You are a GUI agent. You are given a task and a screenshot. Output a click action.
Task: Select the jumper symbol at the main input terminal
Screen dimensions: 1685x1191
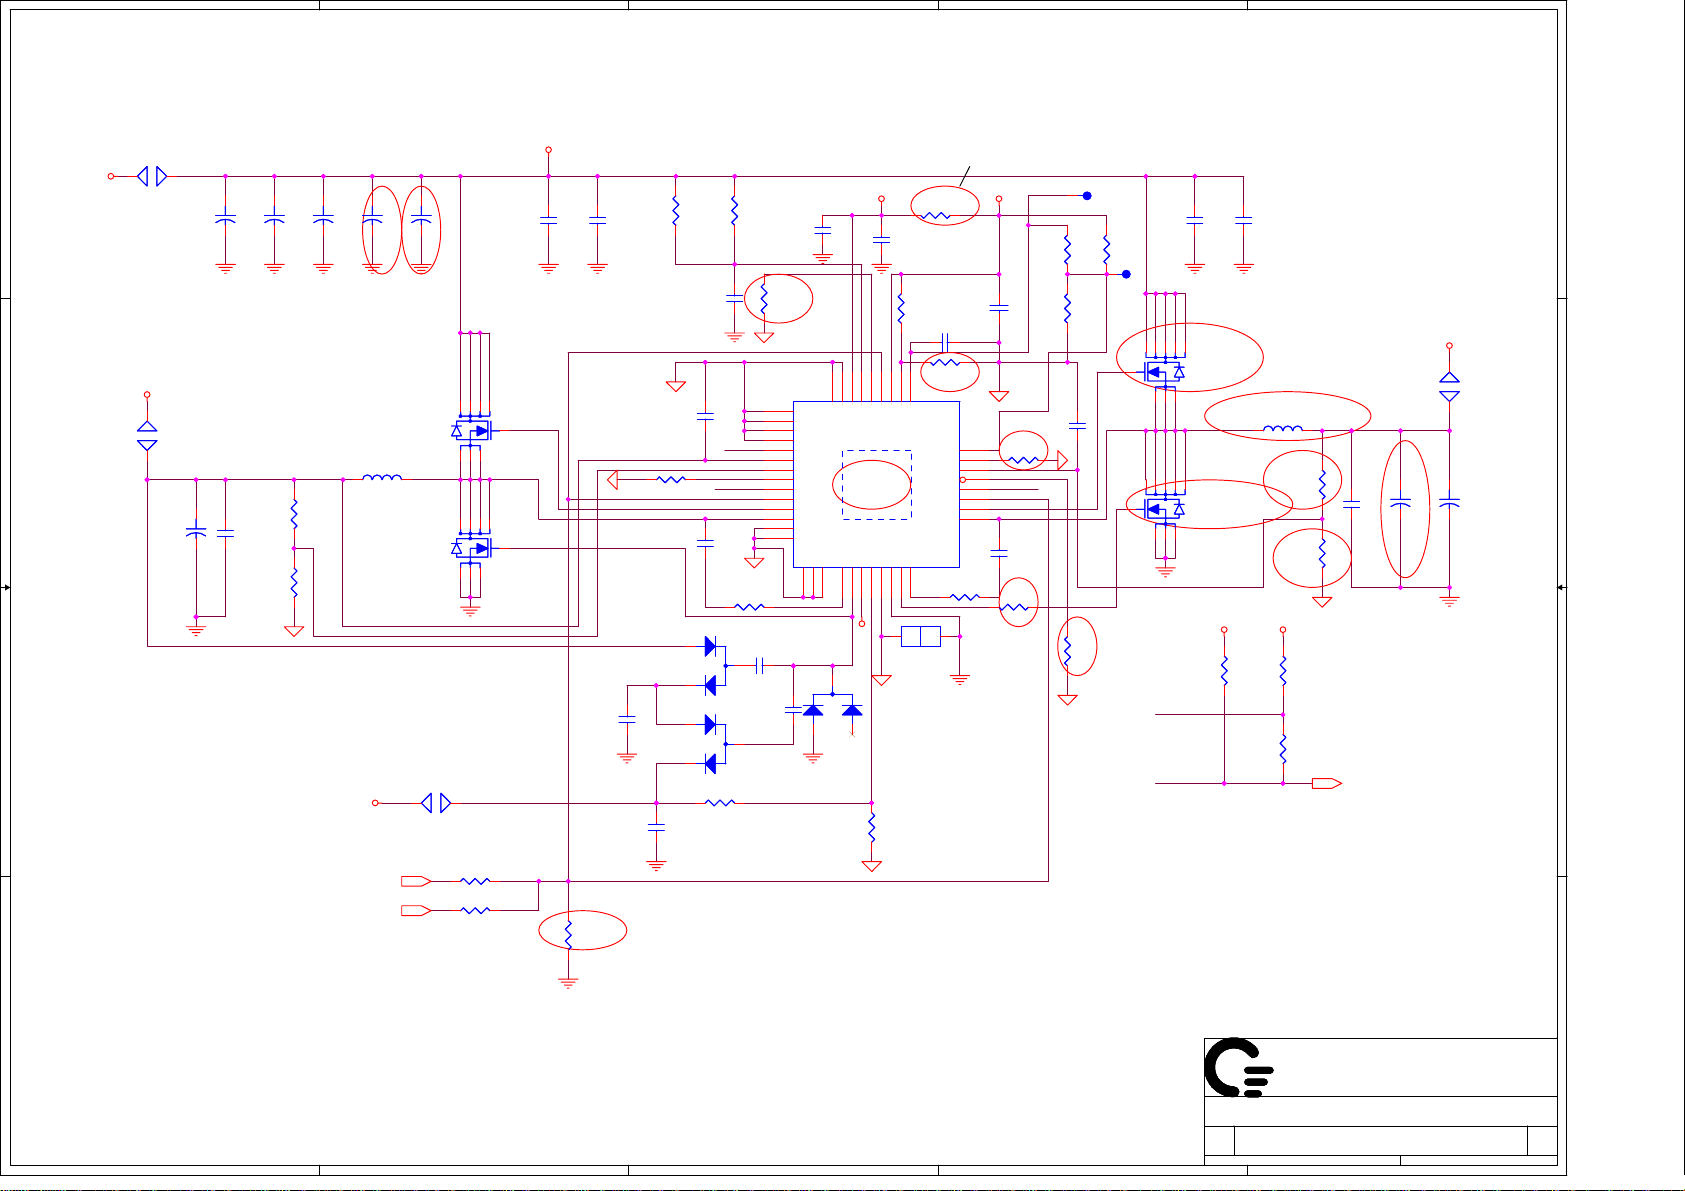point(152,176)
